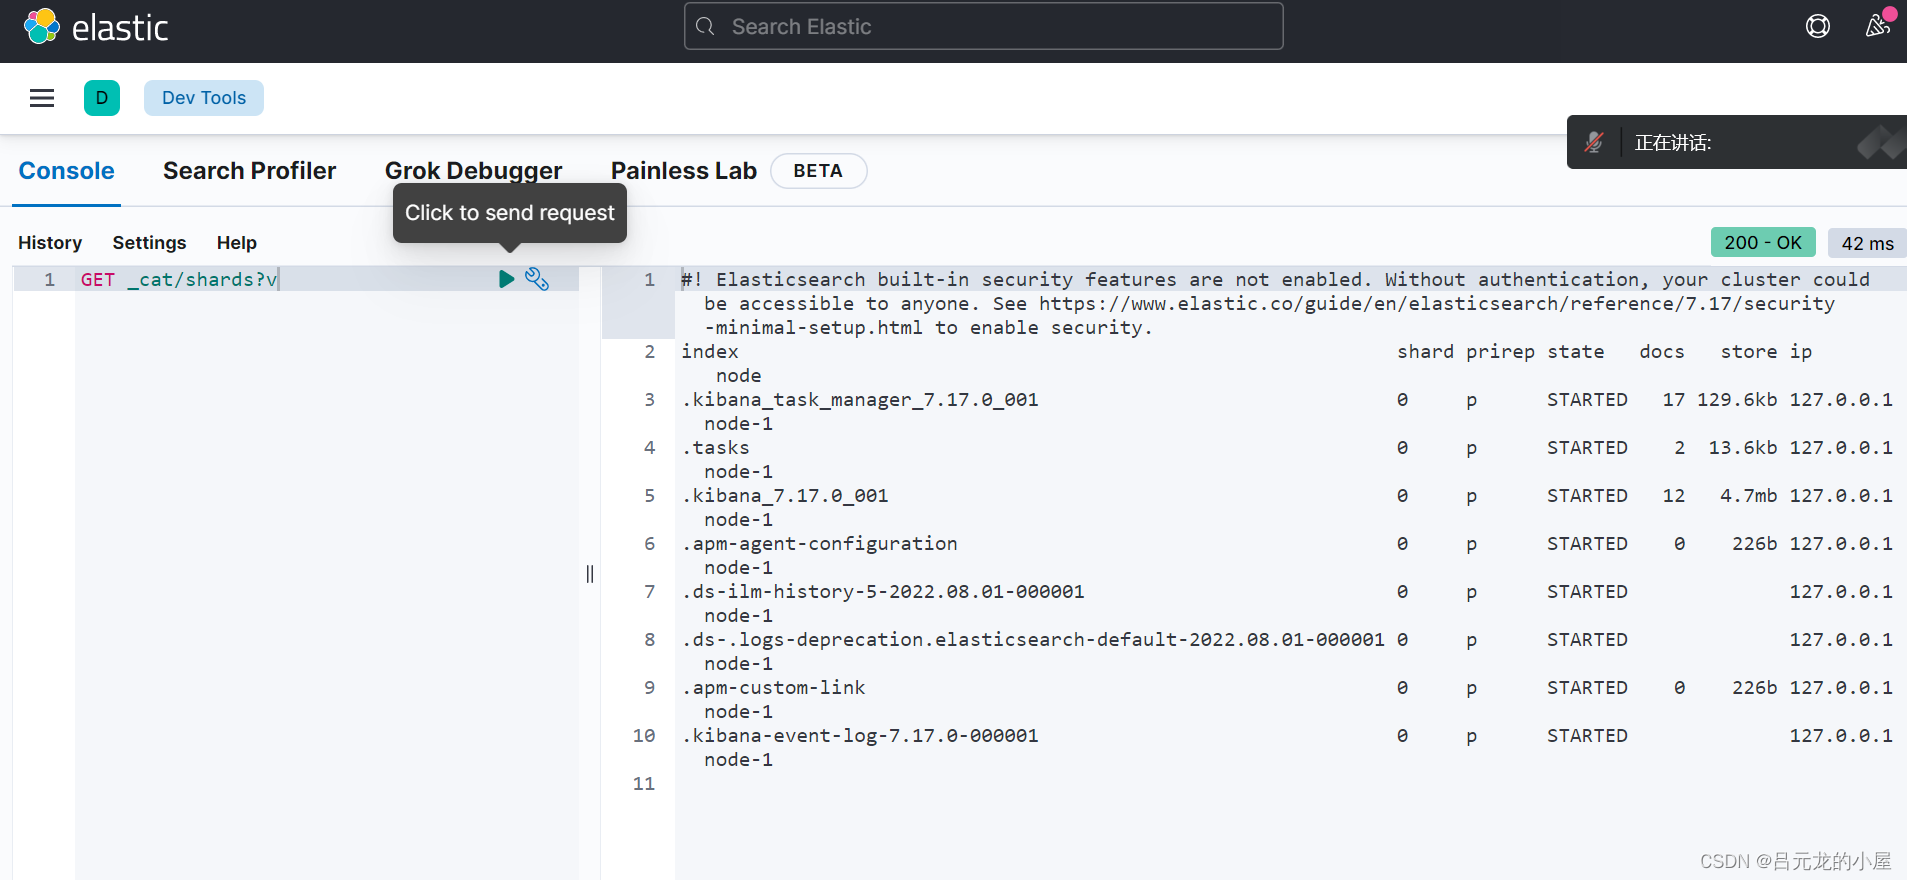Click the state column header
The height and width of the screenshot is (880, 1907).
click(x=1576, y=352)
